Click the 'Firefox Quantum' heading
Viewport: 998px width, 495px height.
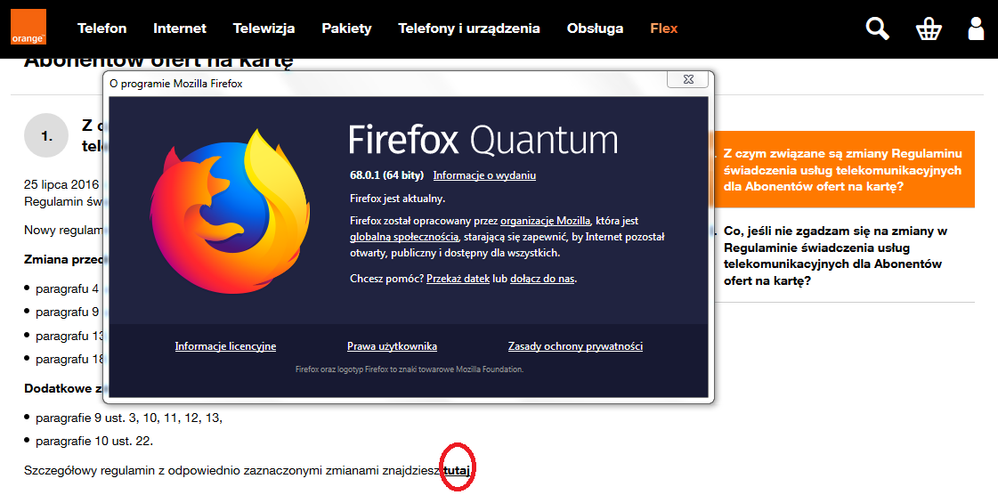[483, 139]
